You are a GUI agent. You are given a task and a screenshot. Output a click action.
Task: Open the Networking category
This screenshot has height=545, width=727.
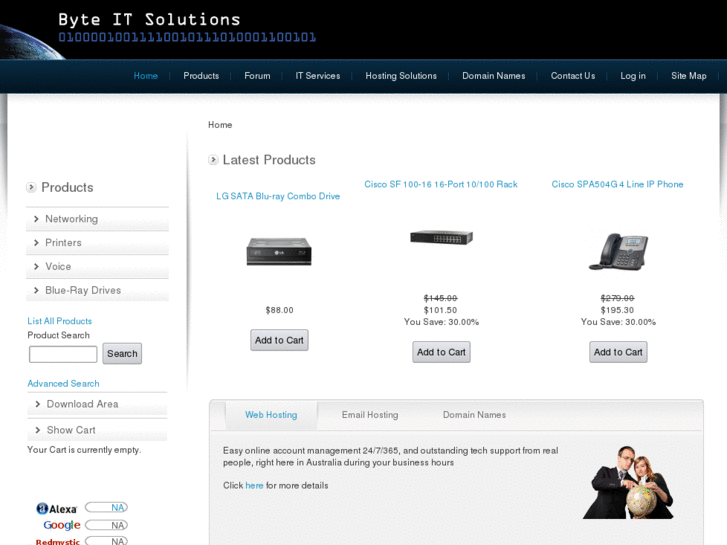click(x=97, y=219)
